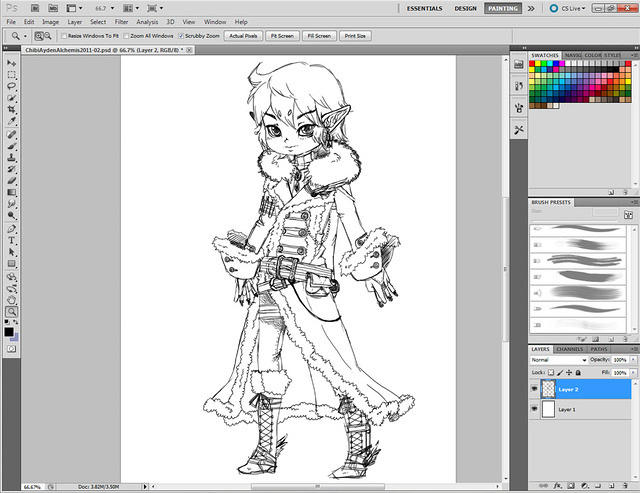Select the Hand tool
The height and width of the screenshot is (493, 640).
point(11,300)
